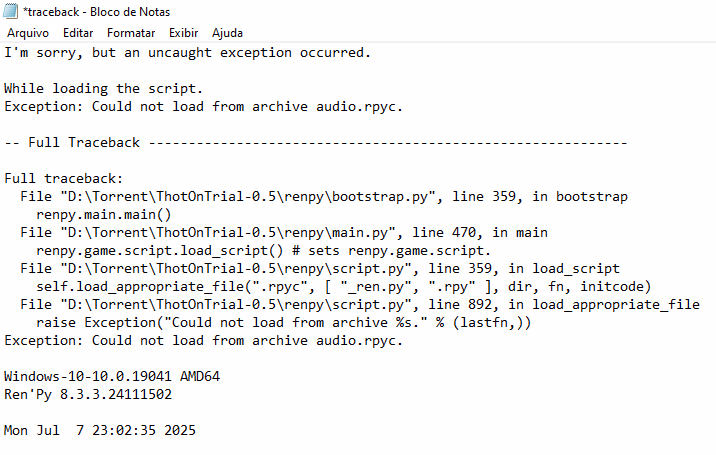The width and height of the screenshot is (716, 455).
Task: Place cursor in the "I'm sorry" first line
Action: pos(188,53)
